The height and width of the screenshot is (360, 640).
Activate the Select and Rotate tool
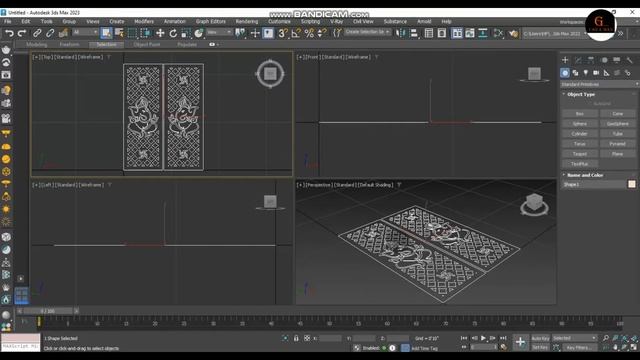click(x=173, y=33)
